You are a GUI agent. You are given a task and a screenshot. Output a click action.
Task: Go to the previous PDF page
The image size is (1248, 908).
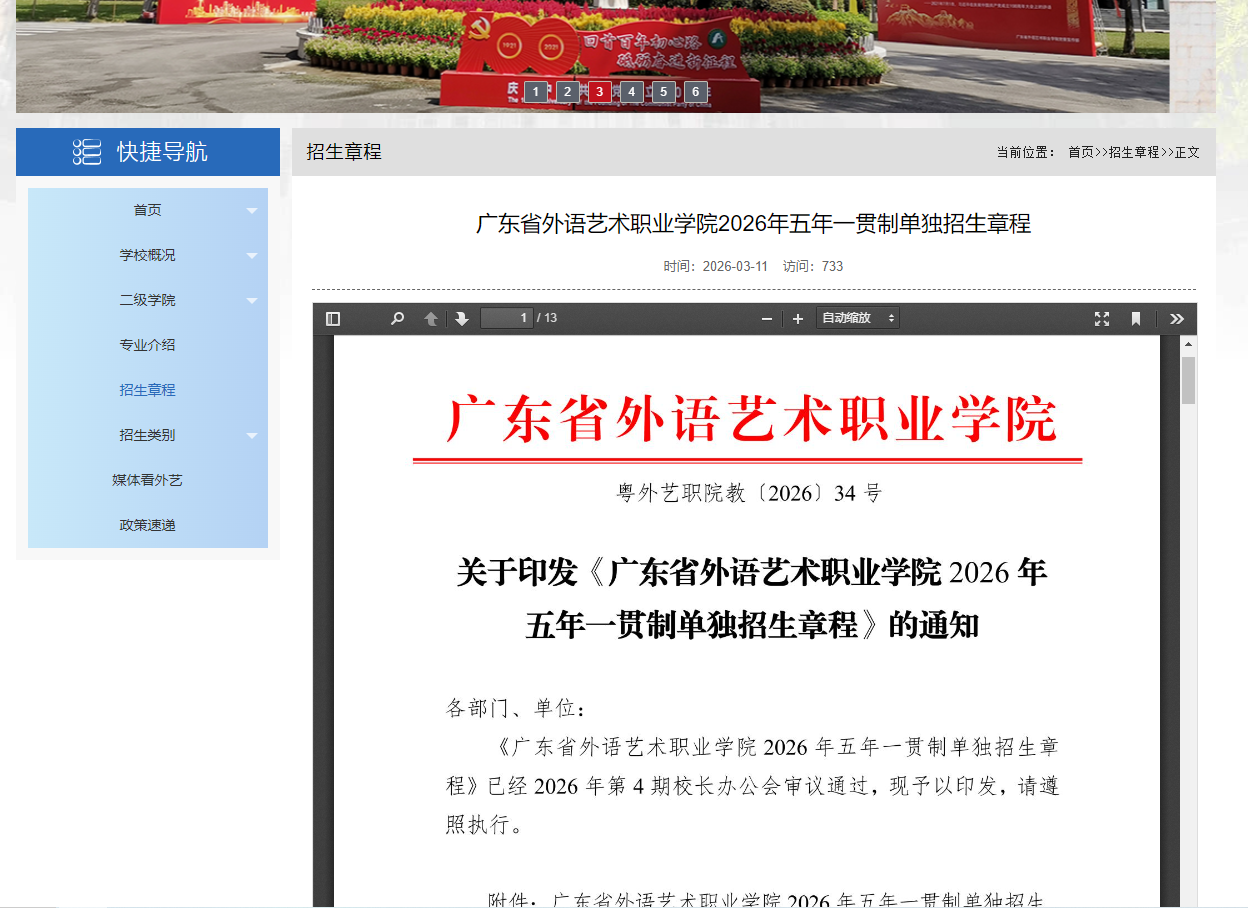pos(429,318)
